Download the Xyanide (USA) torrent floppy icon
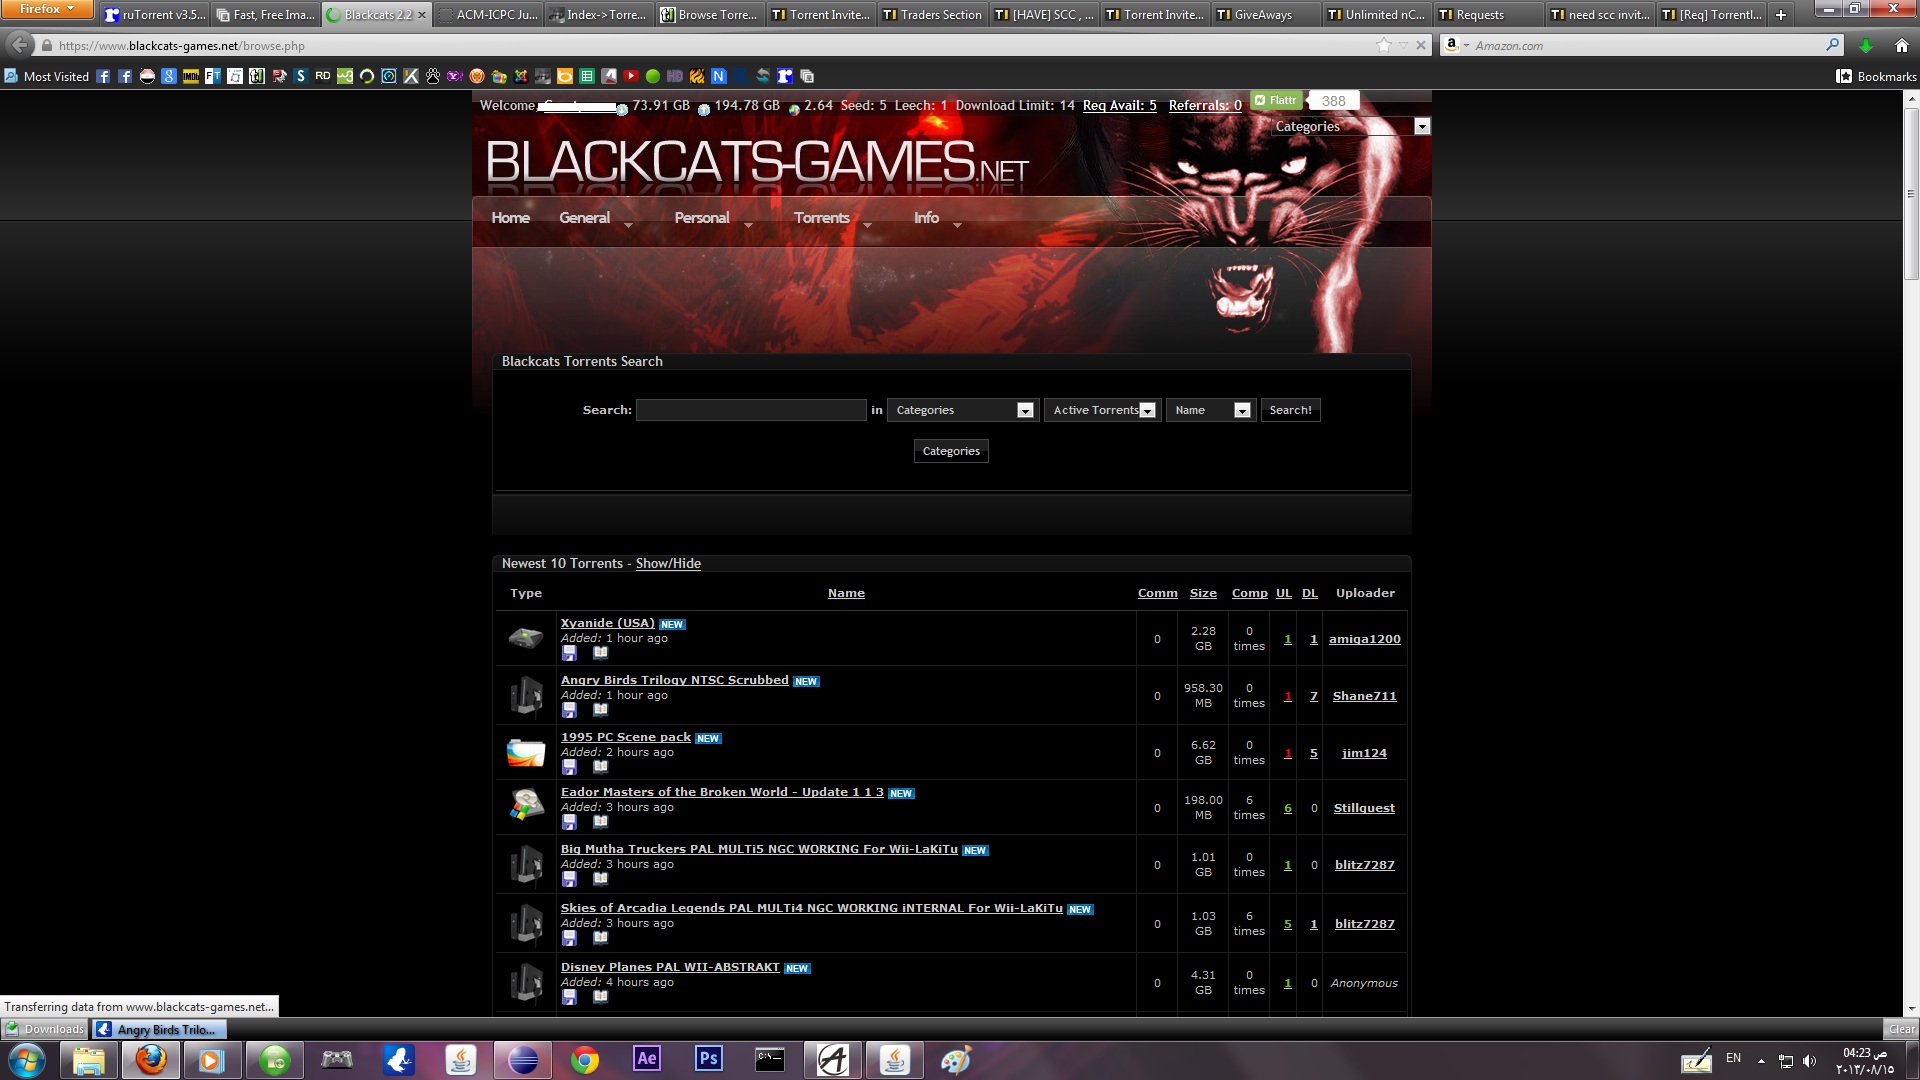Image resolution: width=1920 pixels, height=1080 pixels. 569,653
